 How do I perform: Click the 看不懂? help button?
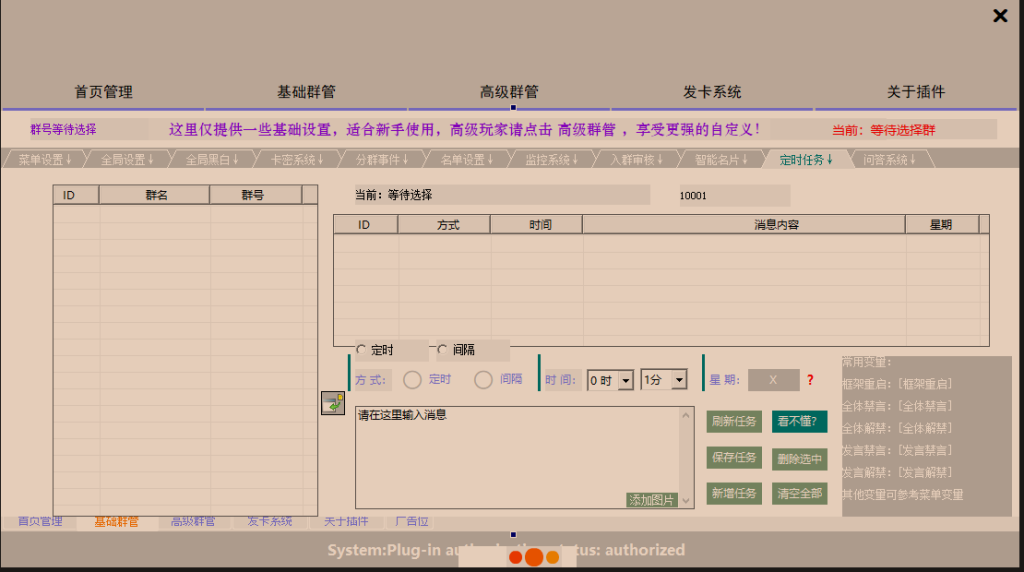799,421
